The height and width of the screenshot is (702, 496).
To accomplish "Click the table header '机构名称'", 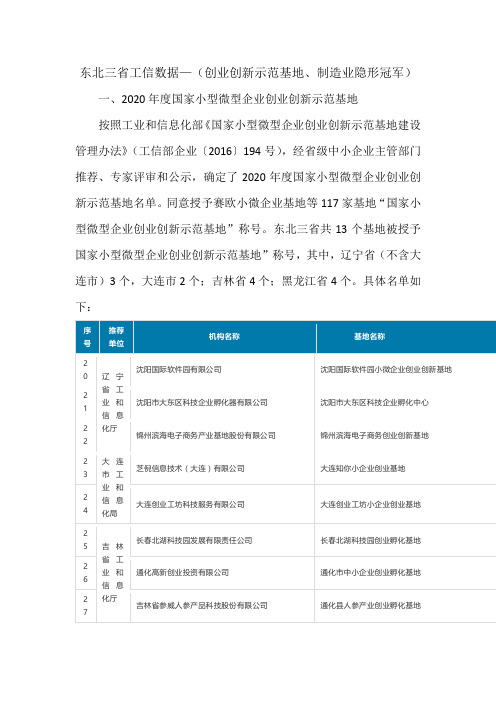I will (x=224, y=337).
